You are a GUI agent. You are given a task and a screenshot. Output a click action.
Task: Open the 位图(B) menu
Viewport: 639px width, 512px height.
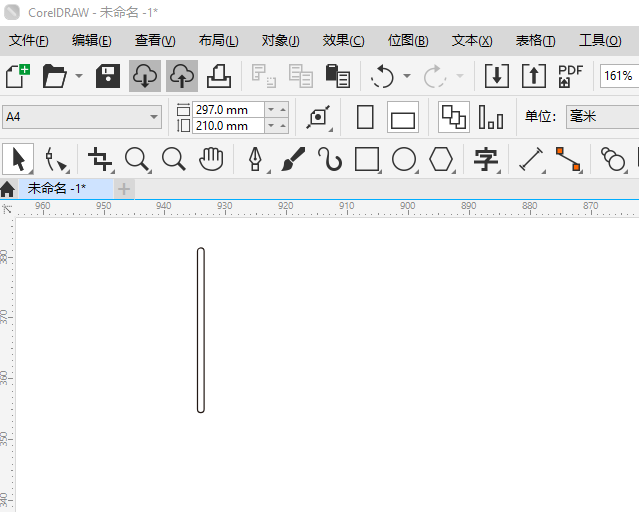(x=408, y=40)
